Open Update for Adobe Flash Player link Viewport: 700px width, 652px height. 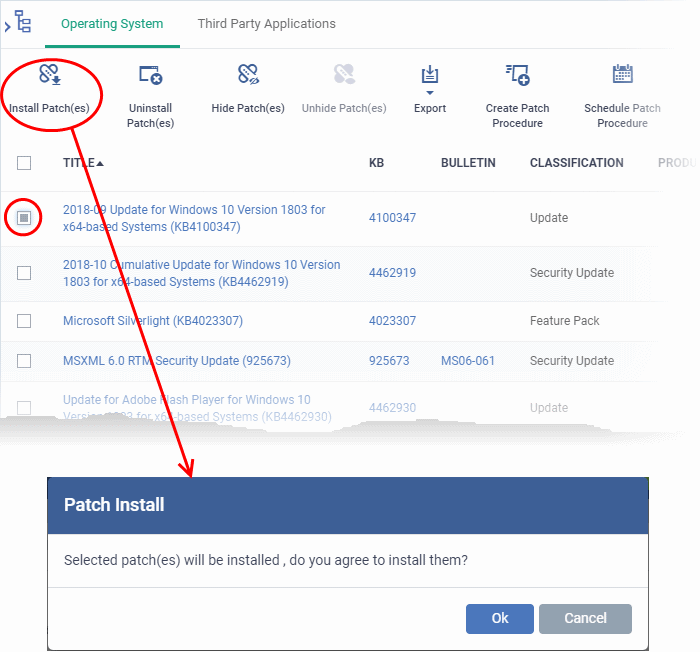197,408
